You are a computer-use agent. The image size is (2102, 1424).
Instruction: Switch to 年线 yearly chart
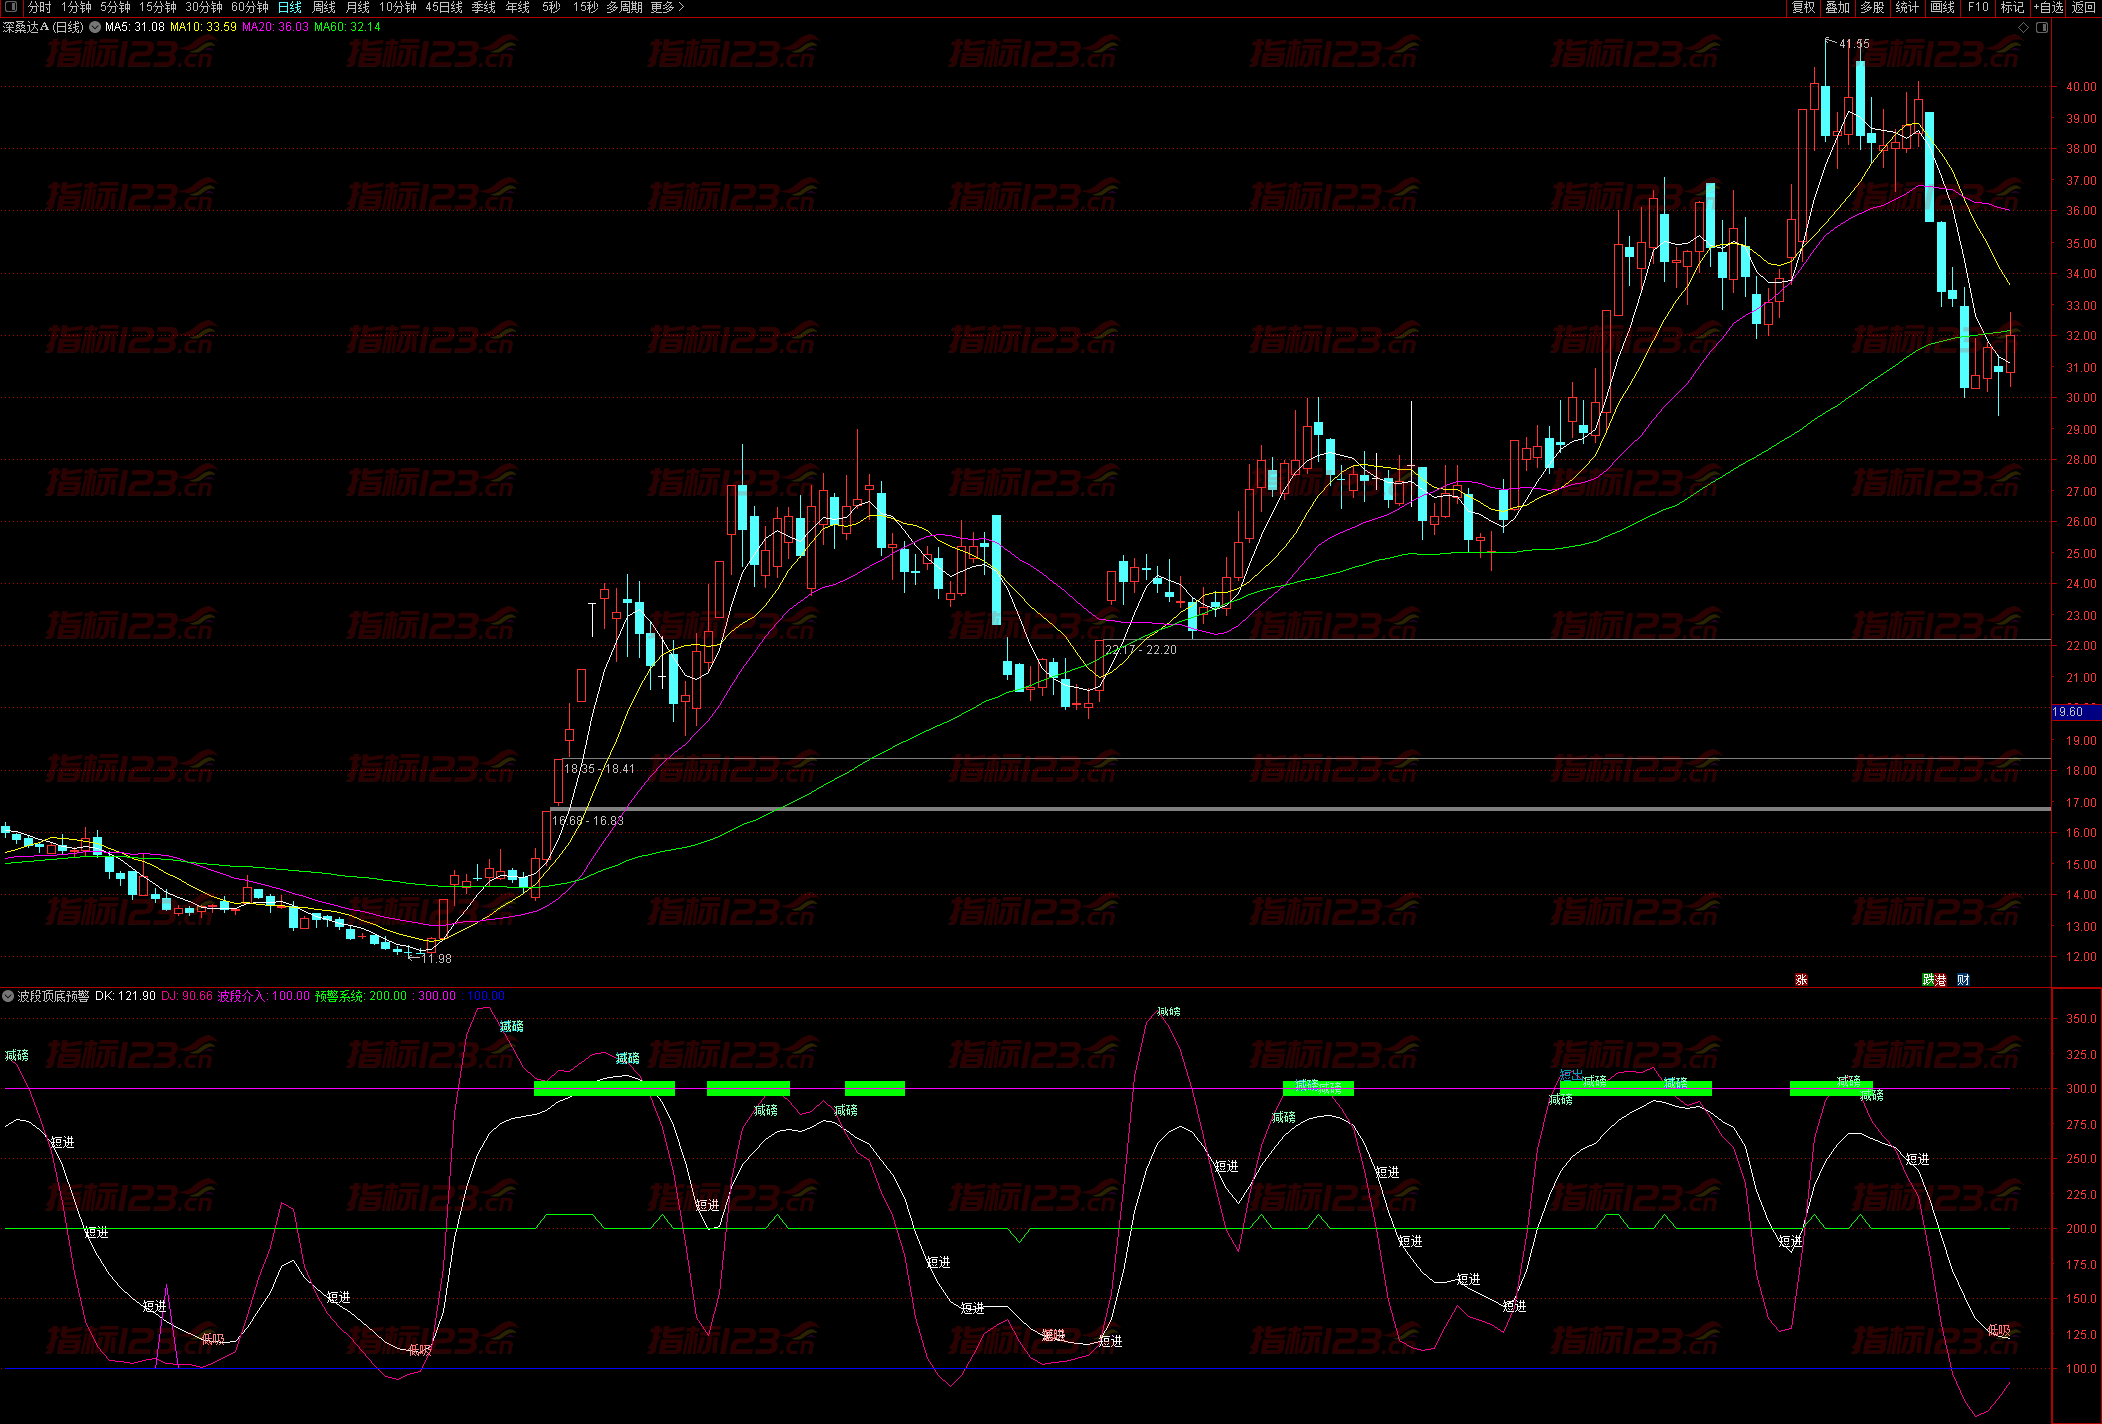[518, 7]
